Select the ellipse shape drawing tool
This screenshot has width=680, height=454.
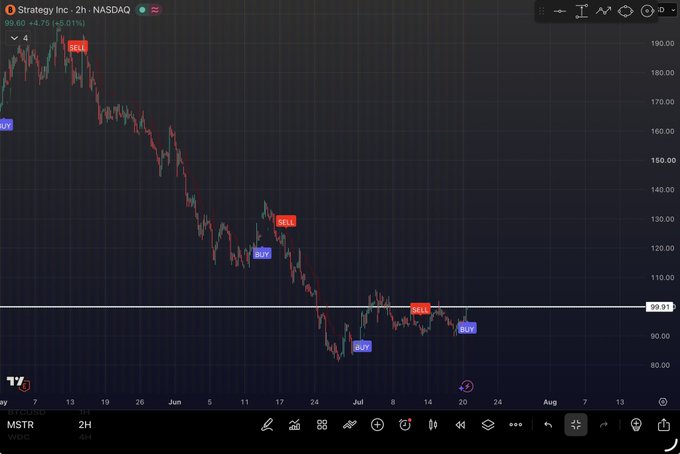625,11
